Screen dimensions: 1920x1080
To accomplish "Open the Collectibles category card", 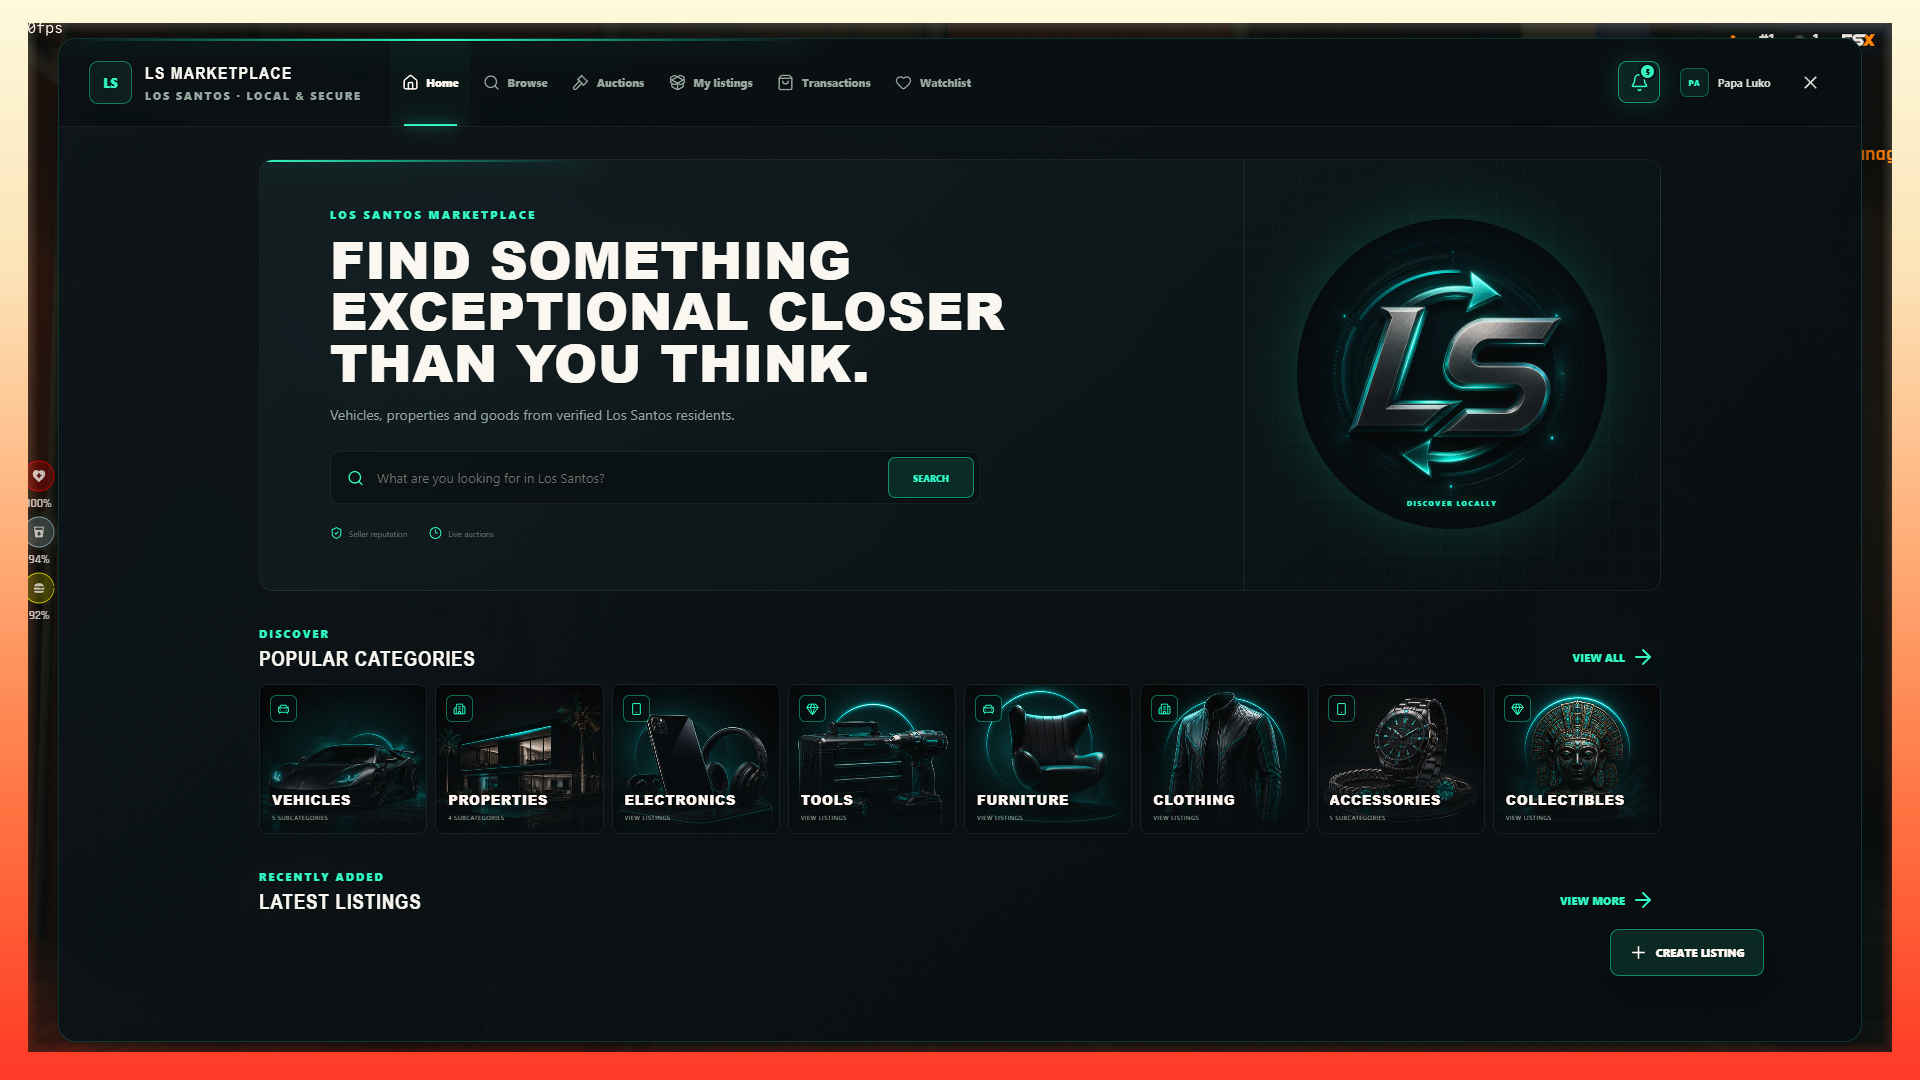I will (x=1577, y=759).
